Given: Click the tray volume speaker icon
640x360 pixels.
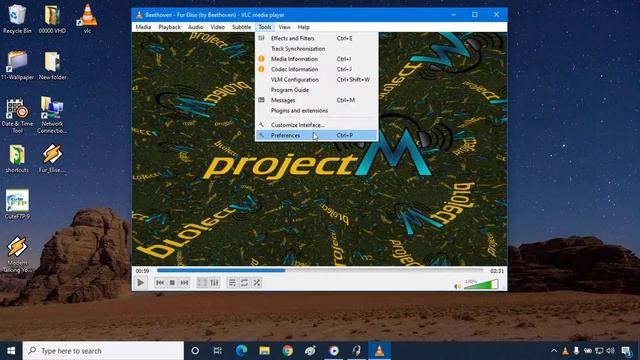Looking at the screenshot, I should (610, 351).
